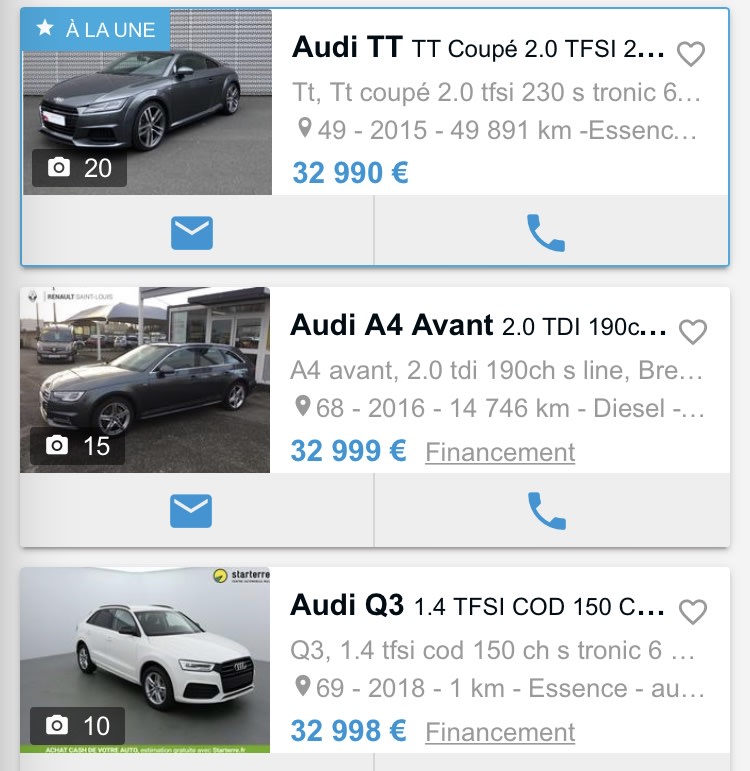Open Audi TT photo gallery counter
Screen dimensions: 750x771
click(80, 168)
